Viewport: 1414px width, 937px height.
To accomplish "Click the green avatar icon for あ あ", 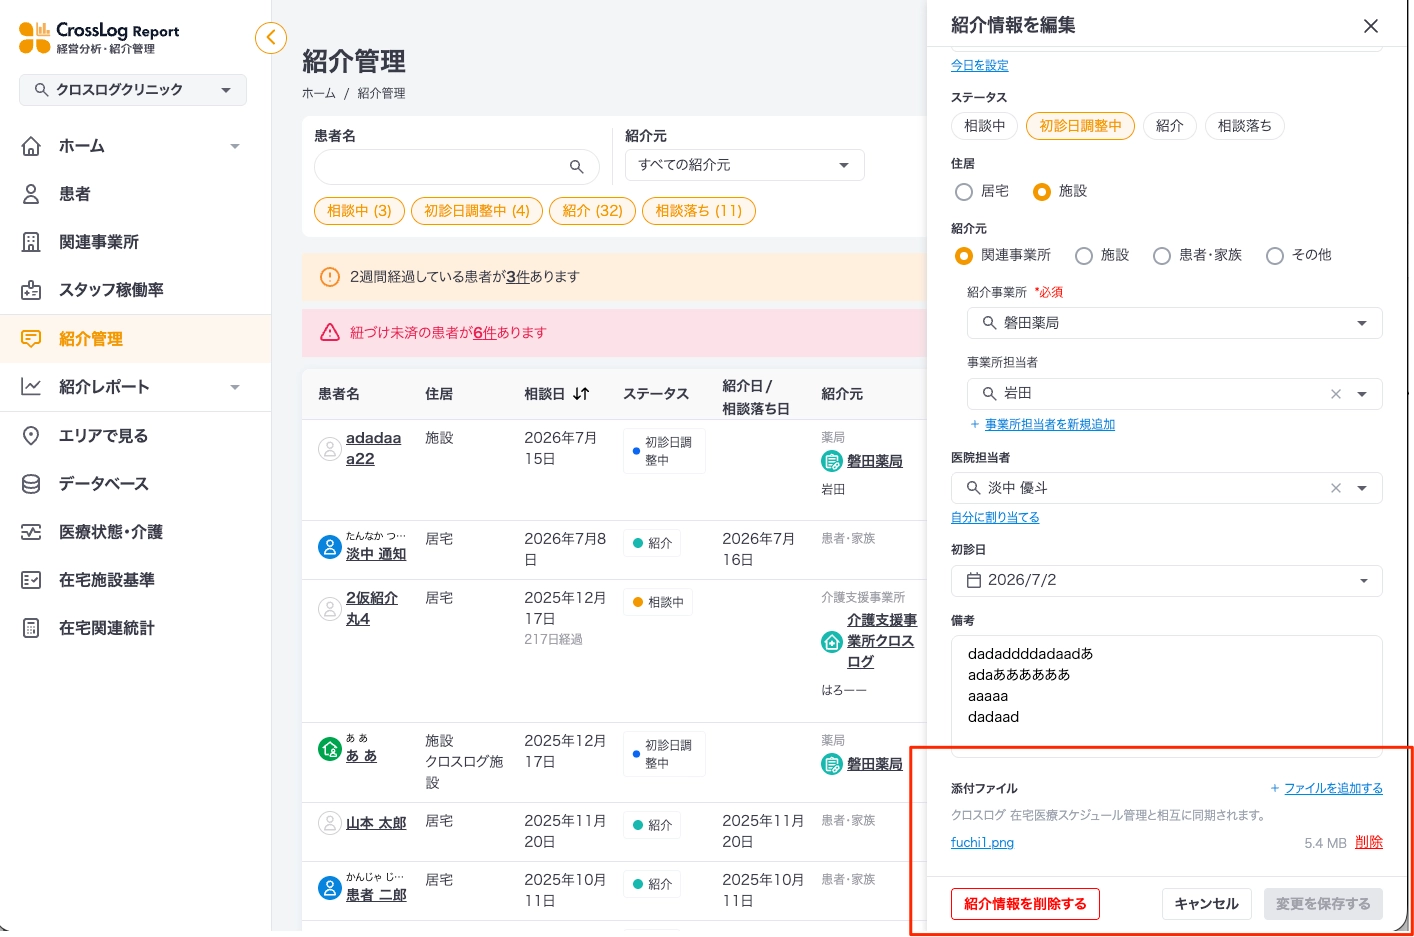I will [x=330, y=748].
